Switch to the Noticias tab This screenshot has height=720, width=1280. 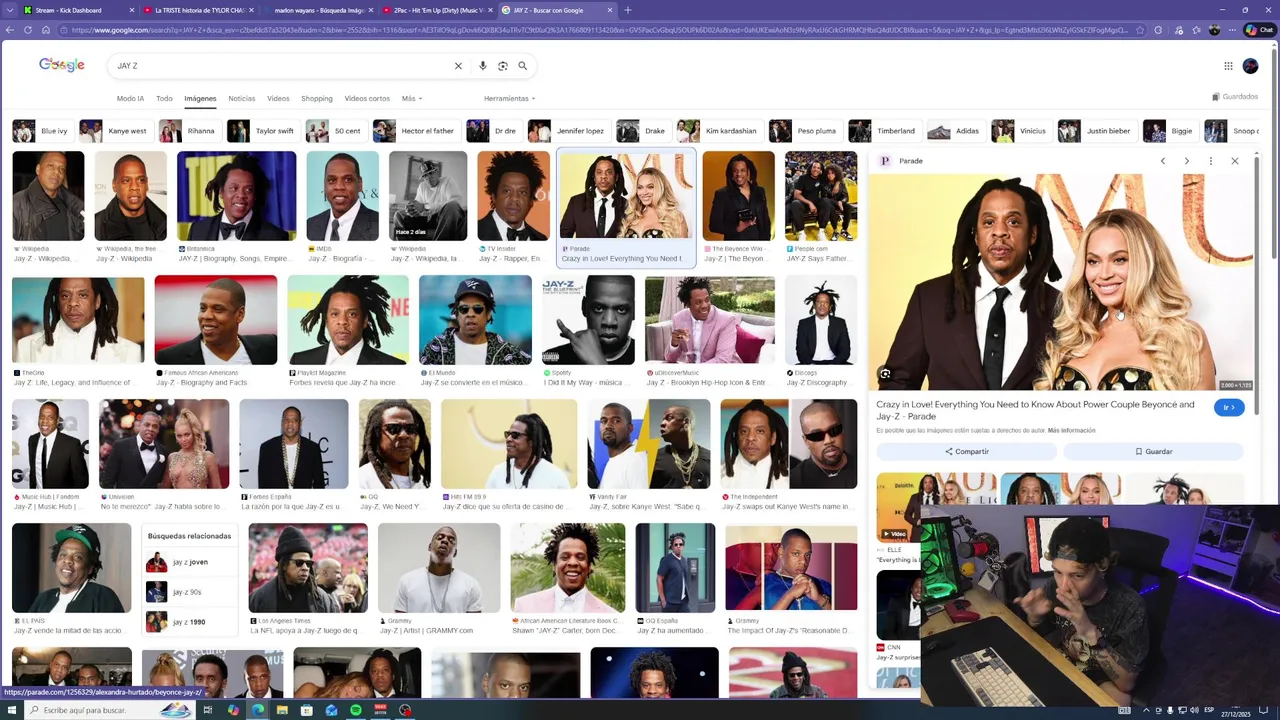pos(242,98)
